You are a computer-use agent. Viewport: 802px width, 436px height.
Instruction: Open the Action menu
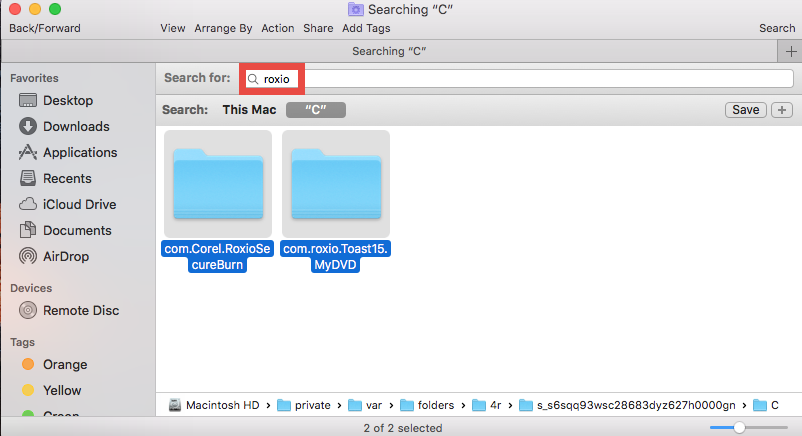pos(278,28)
